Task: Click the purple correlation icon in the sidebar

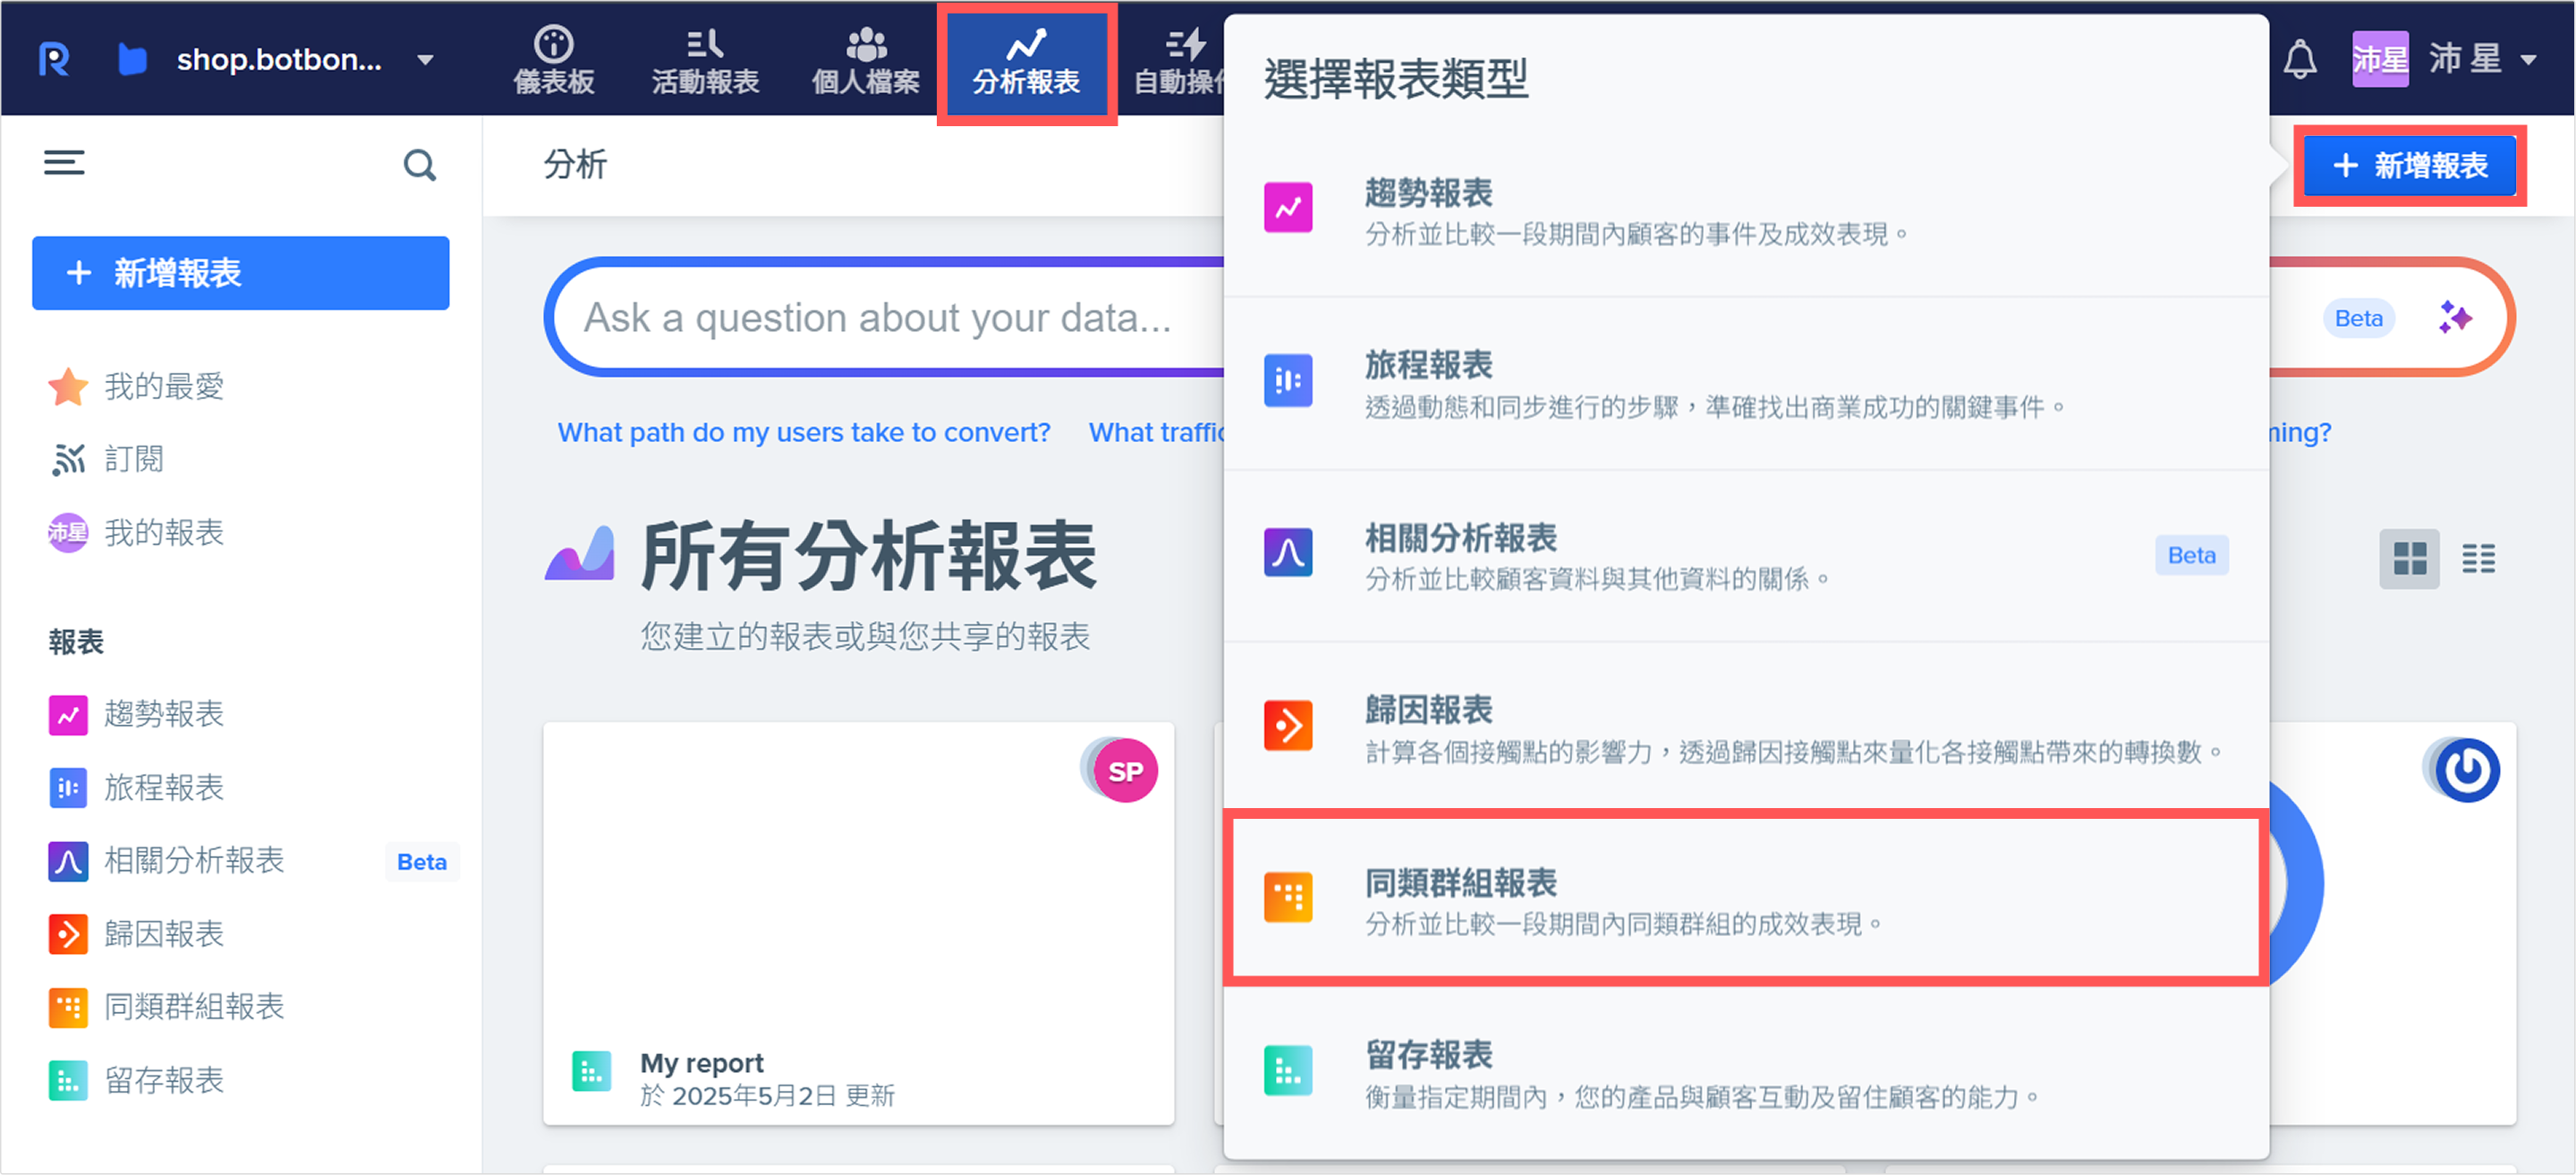Action: [68, 861]
